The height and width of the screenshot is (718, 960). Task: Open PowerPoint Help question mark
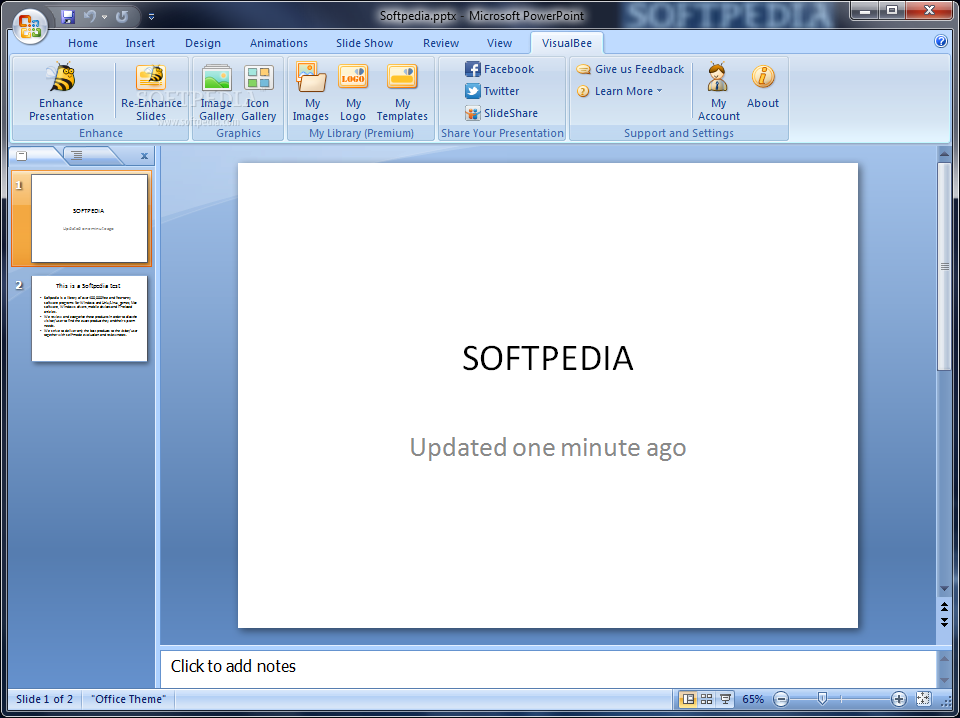(941, 41)
